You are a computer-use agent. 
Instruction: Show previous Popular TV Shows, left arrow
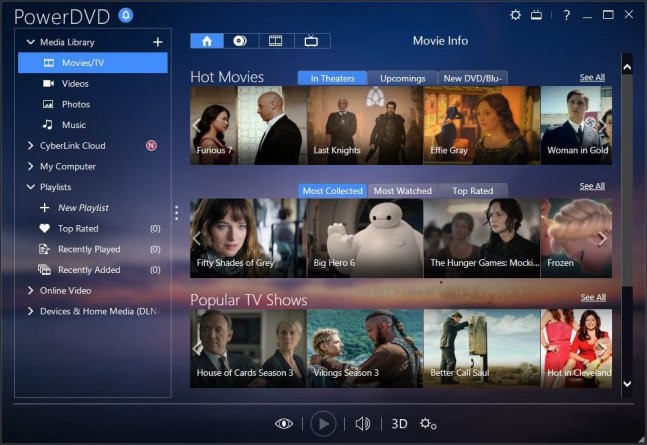click(x=196, y=348)
